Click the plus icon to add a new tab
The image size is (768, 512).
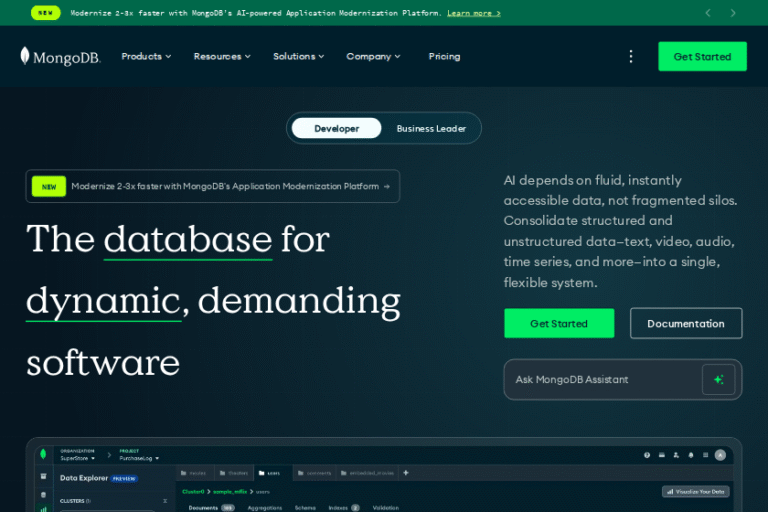point(405,472)
